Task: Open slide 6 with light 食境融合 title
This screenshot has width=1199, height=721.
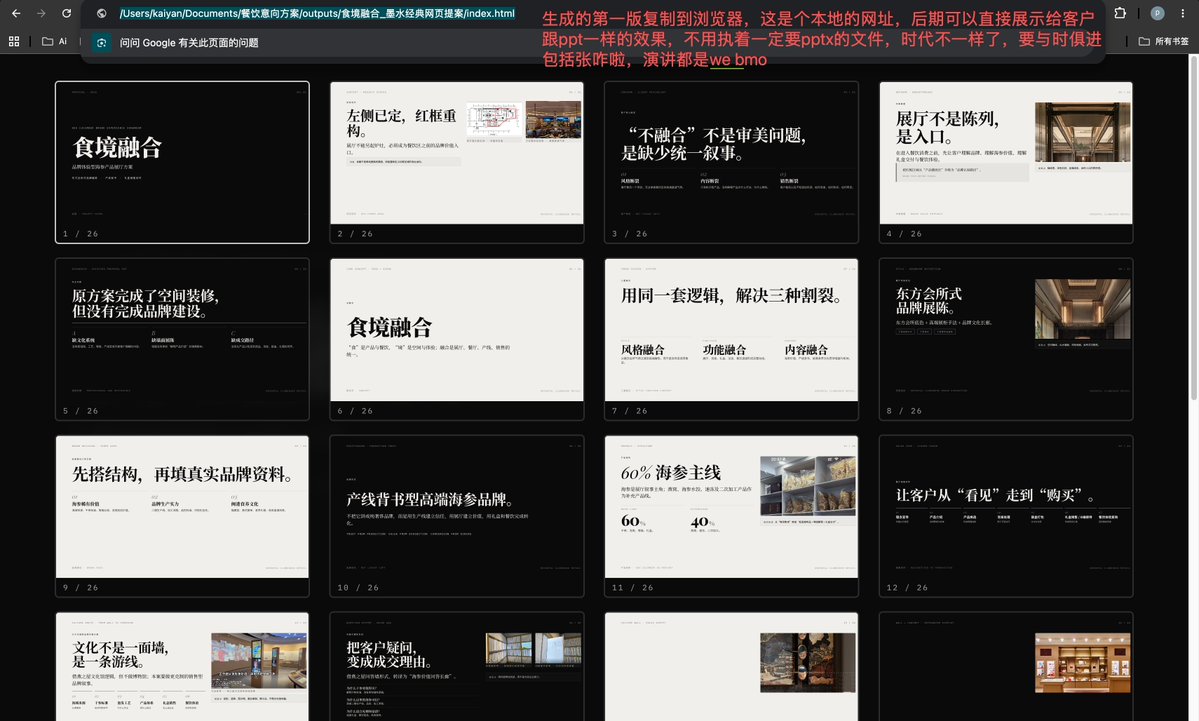Action: pyautogui.click(x=457, y=339)
